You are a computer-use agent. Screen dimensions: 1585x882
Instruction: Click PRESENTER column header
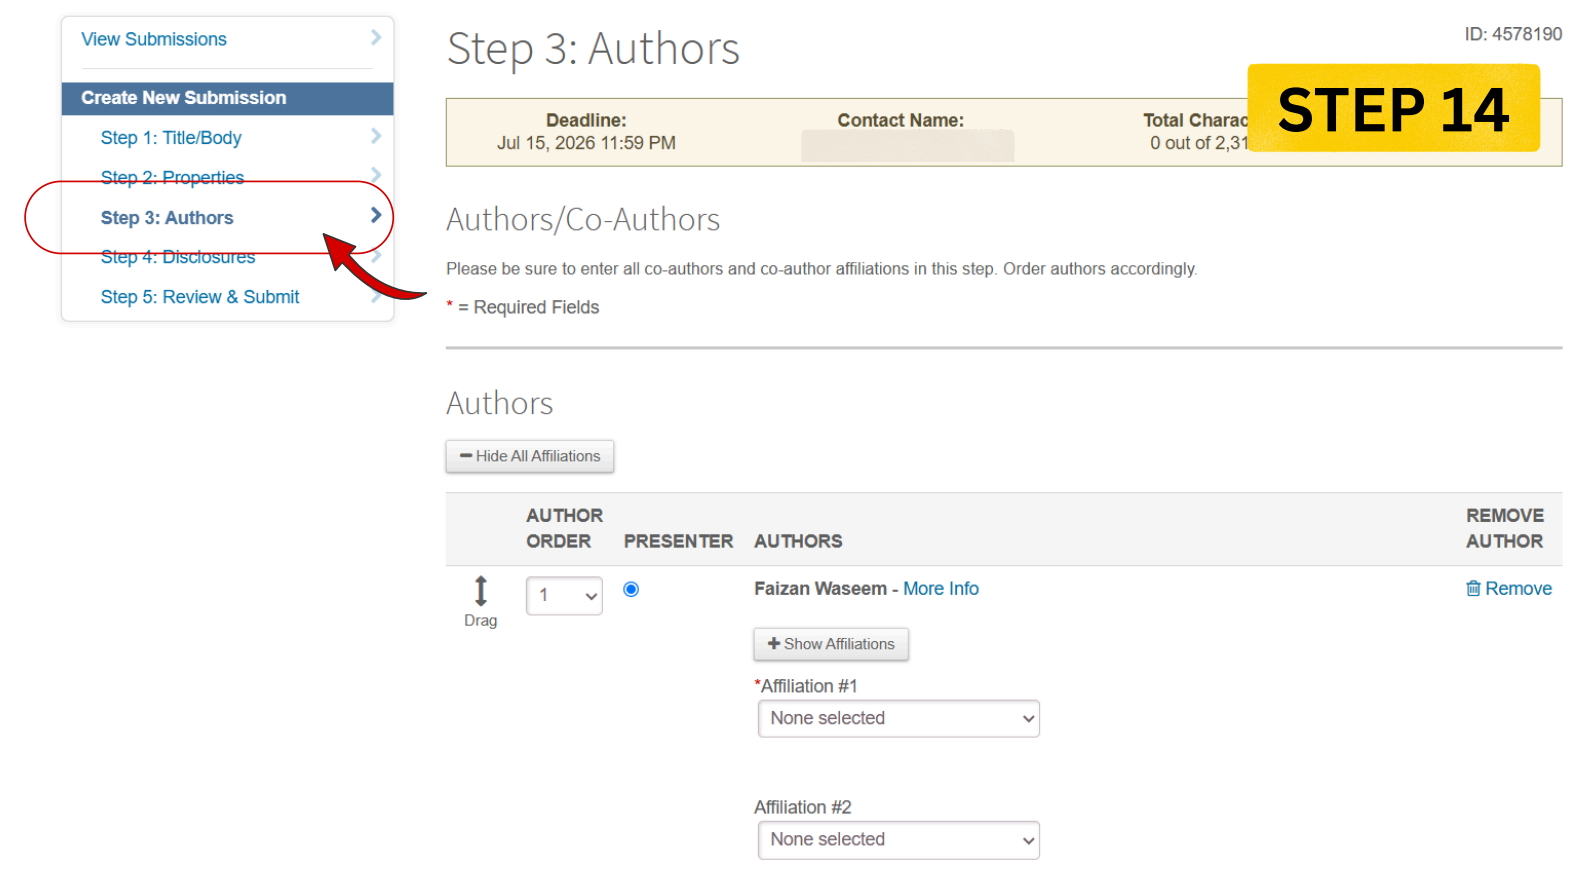pos(678,541)
